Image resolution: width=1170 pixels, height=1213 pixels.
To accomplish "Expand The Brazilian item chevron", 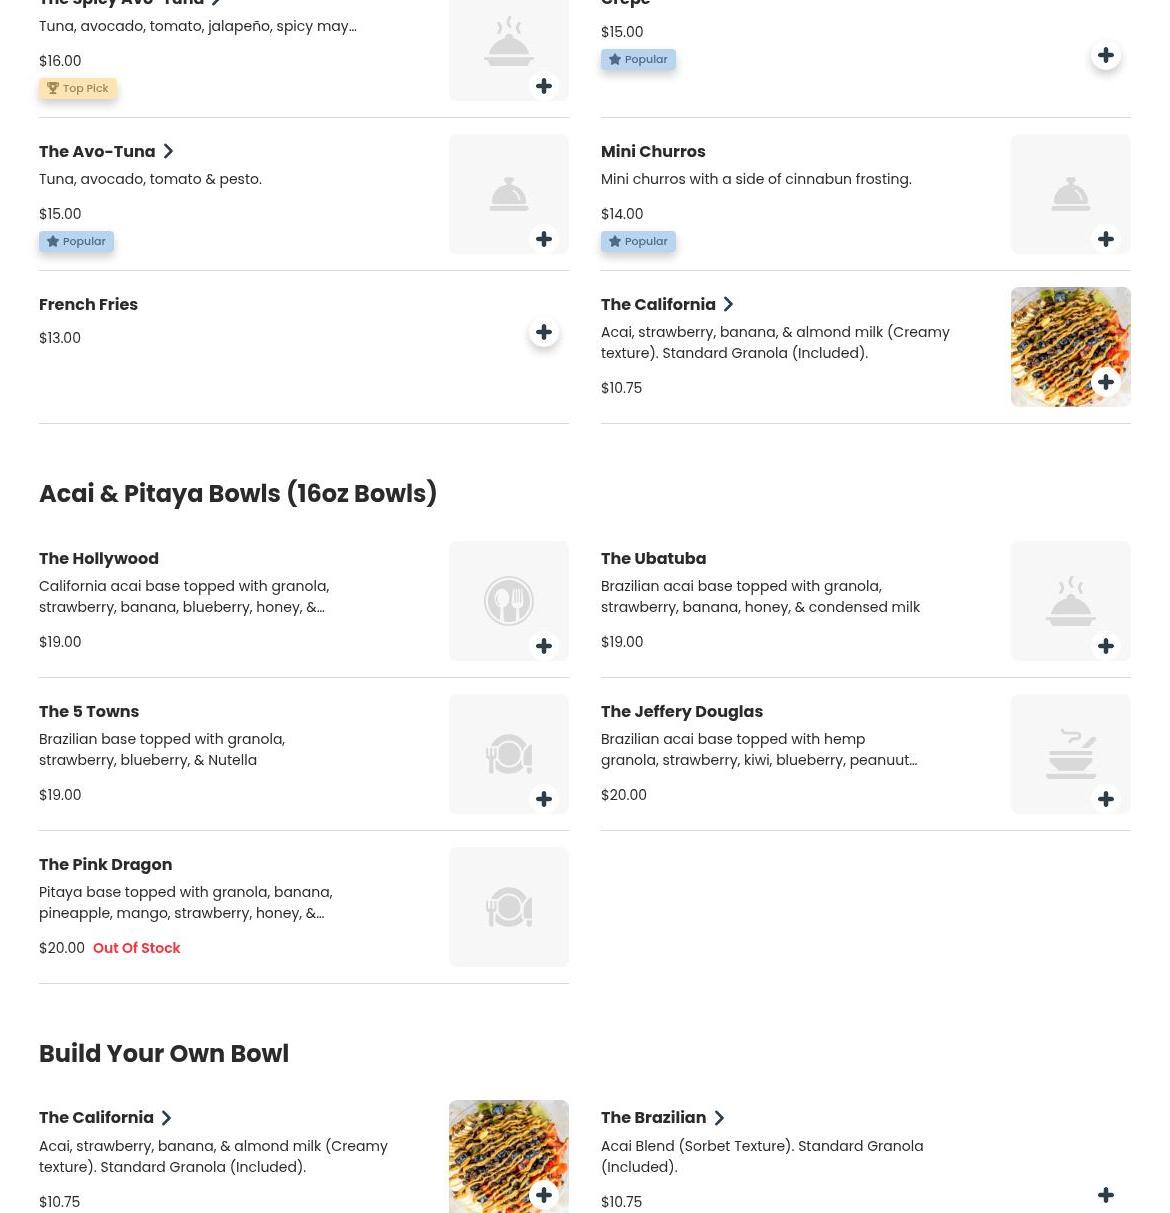I will tap(719, 1118).
